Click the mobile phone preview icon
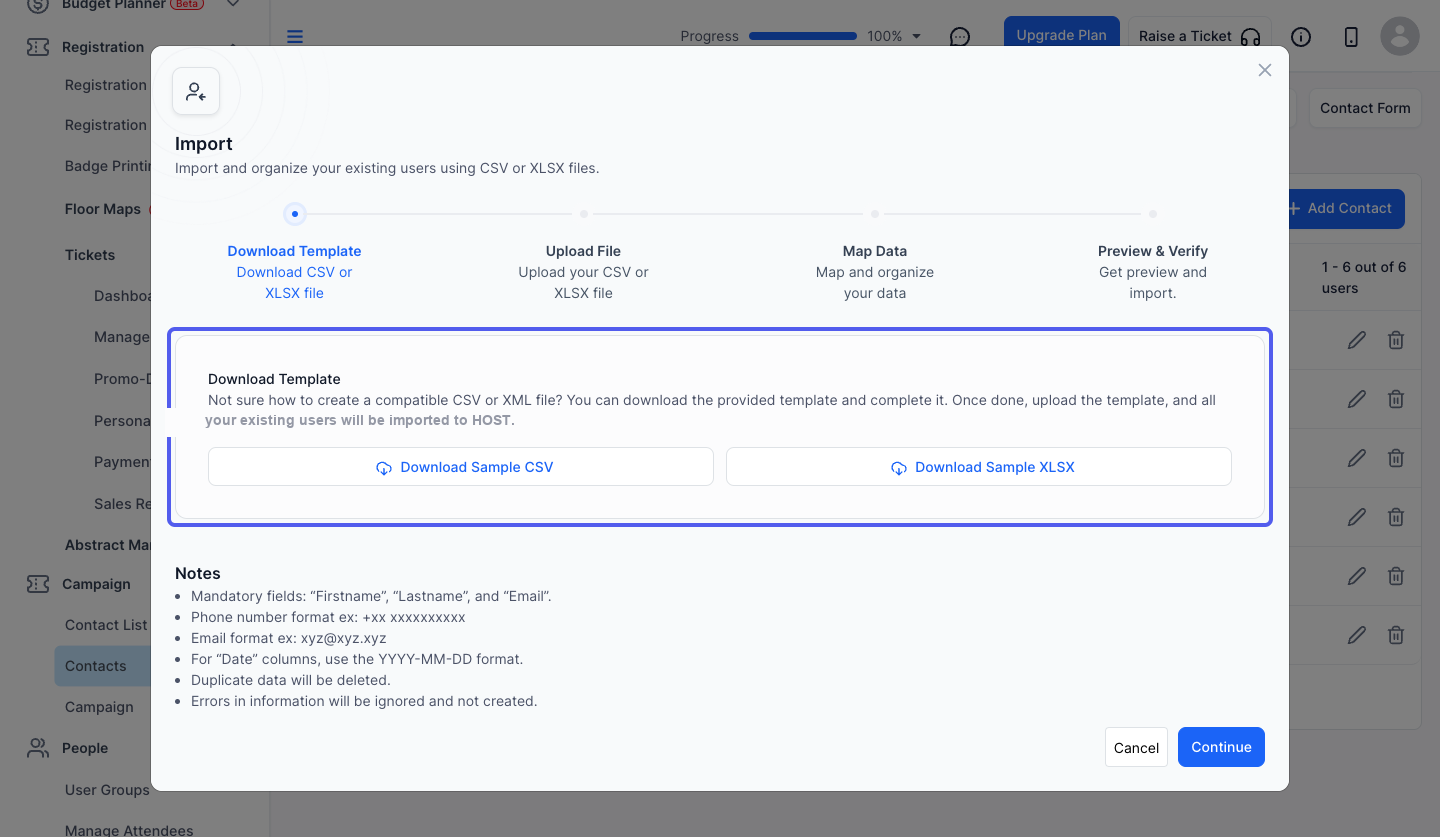 coord(1351,37)
